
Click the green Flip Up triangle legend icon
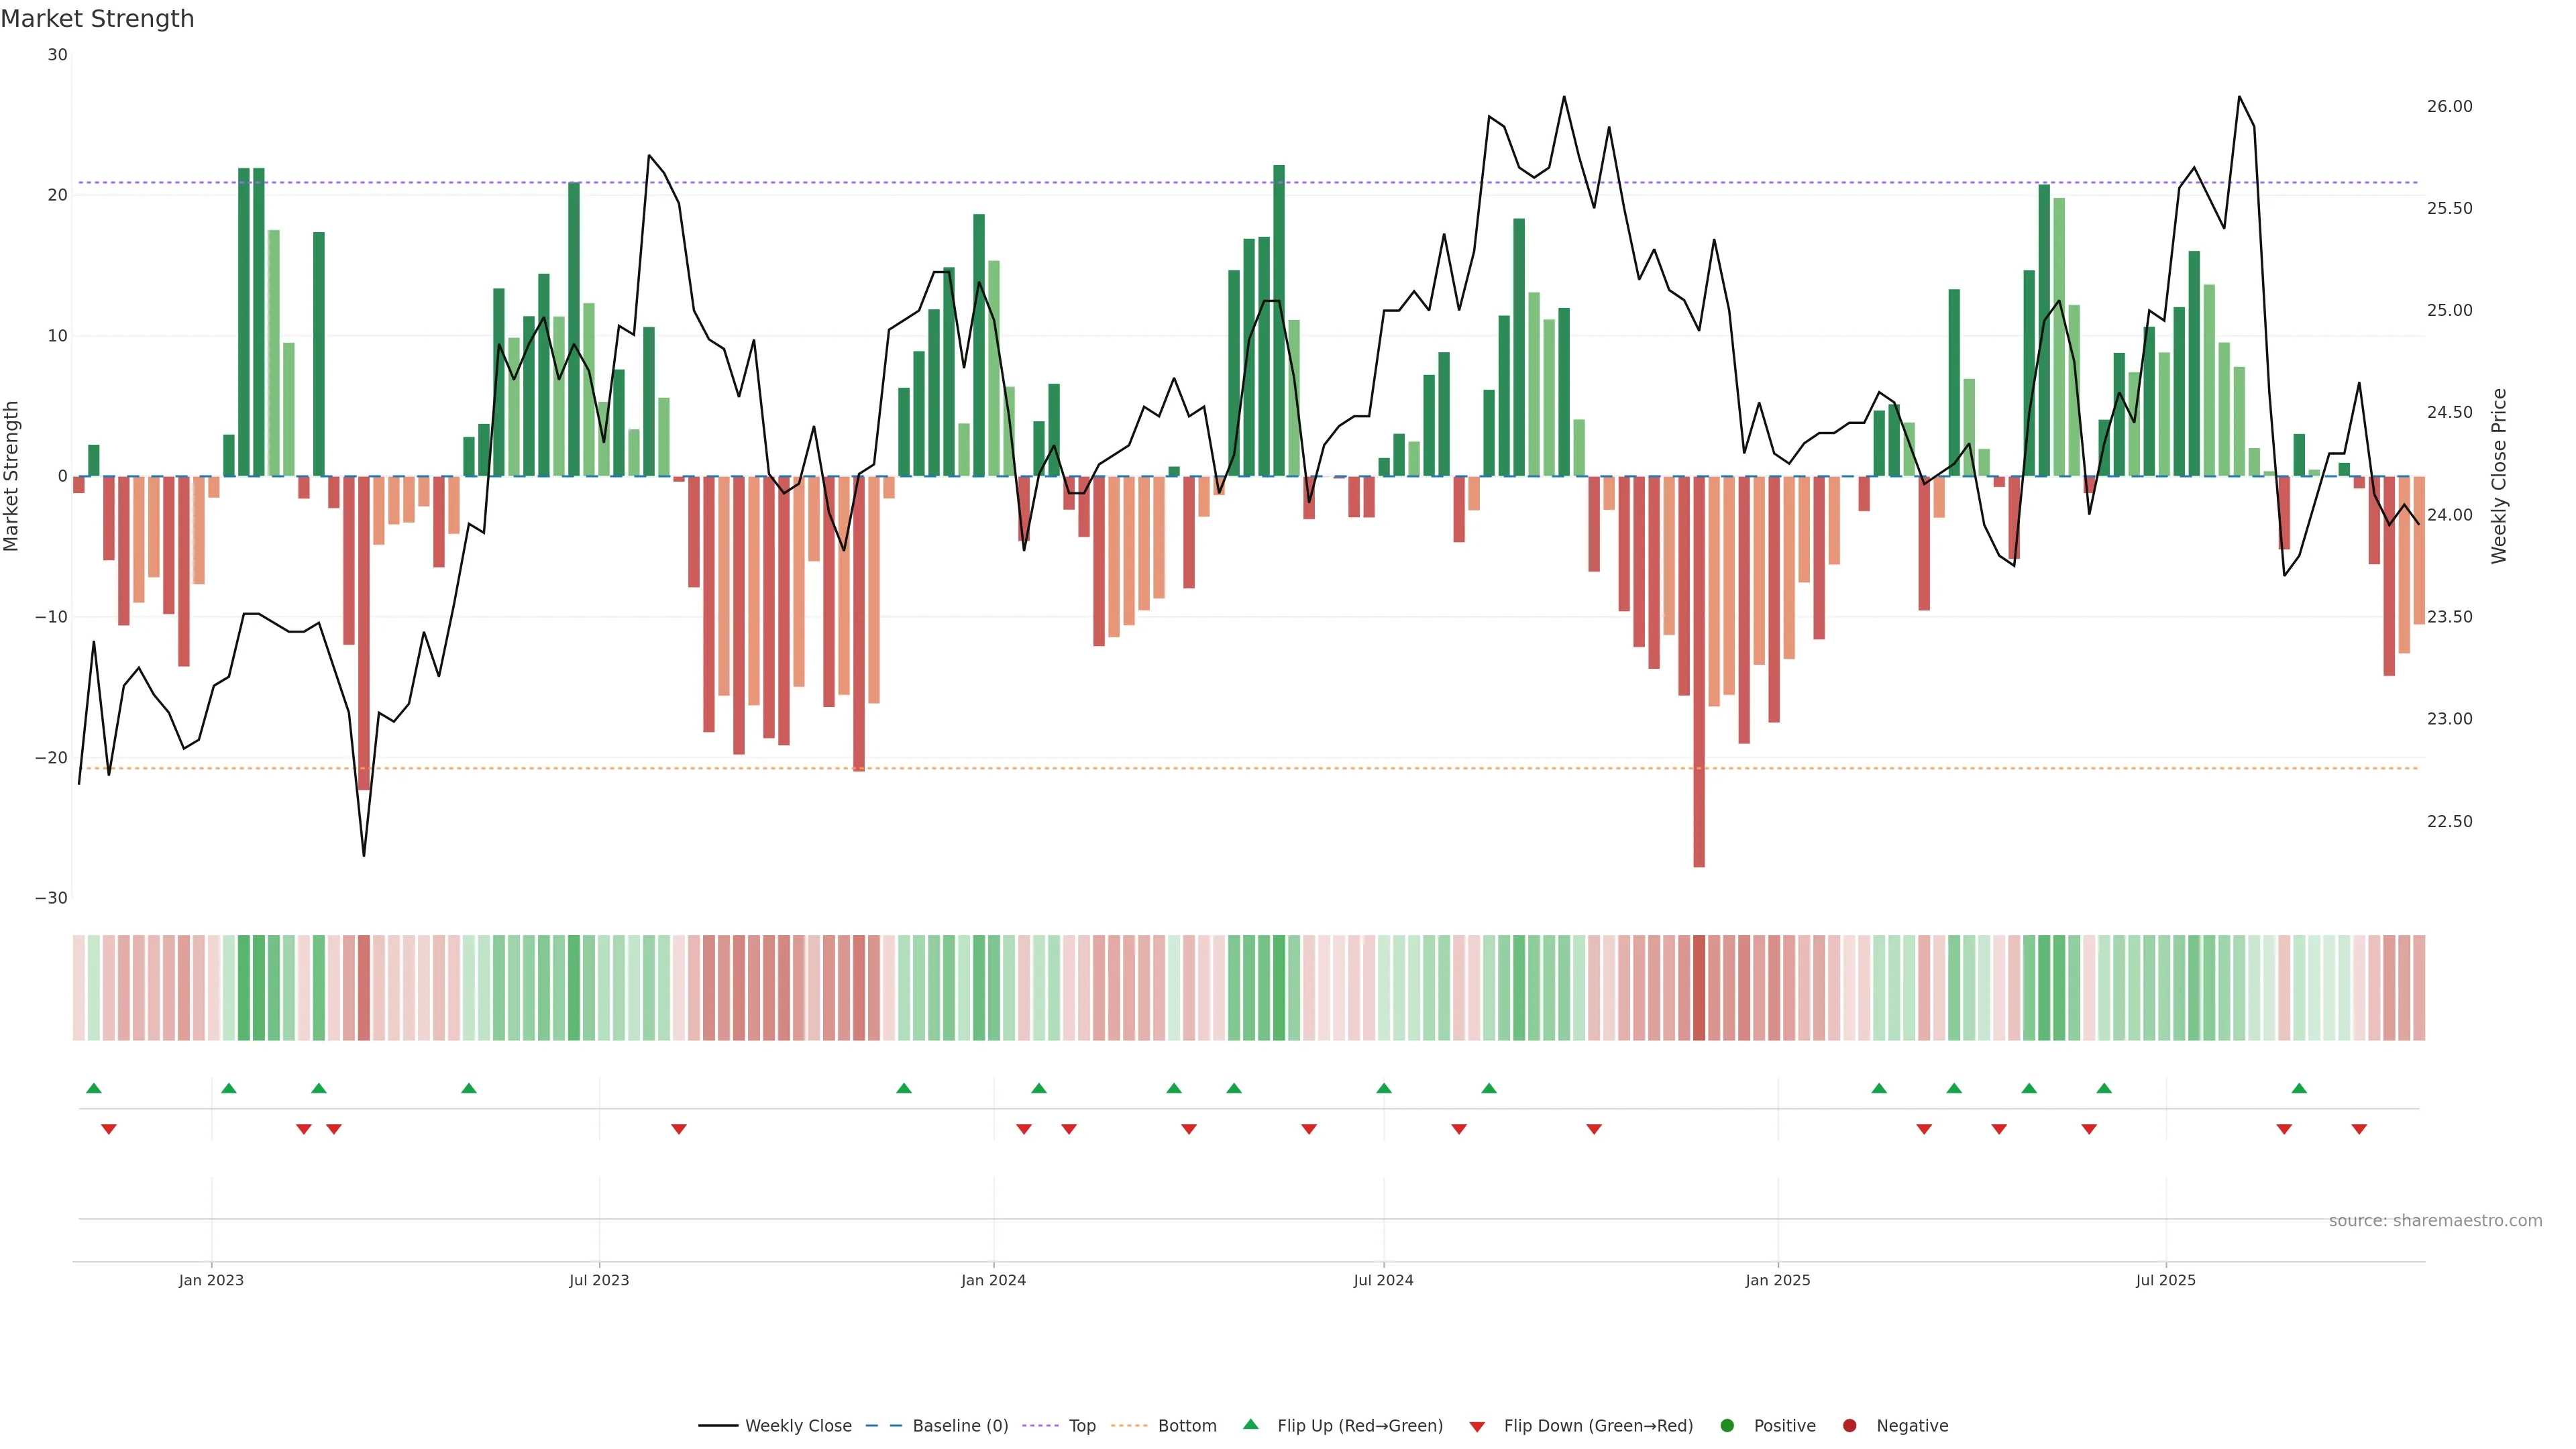click(1250, 1425)
